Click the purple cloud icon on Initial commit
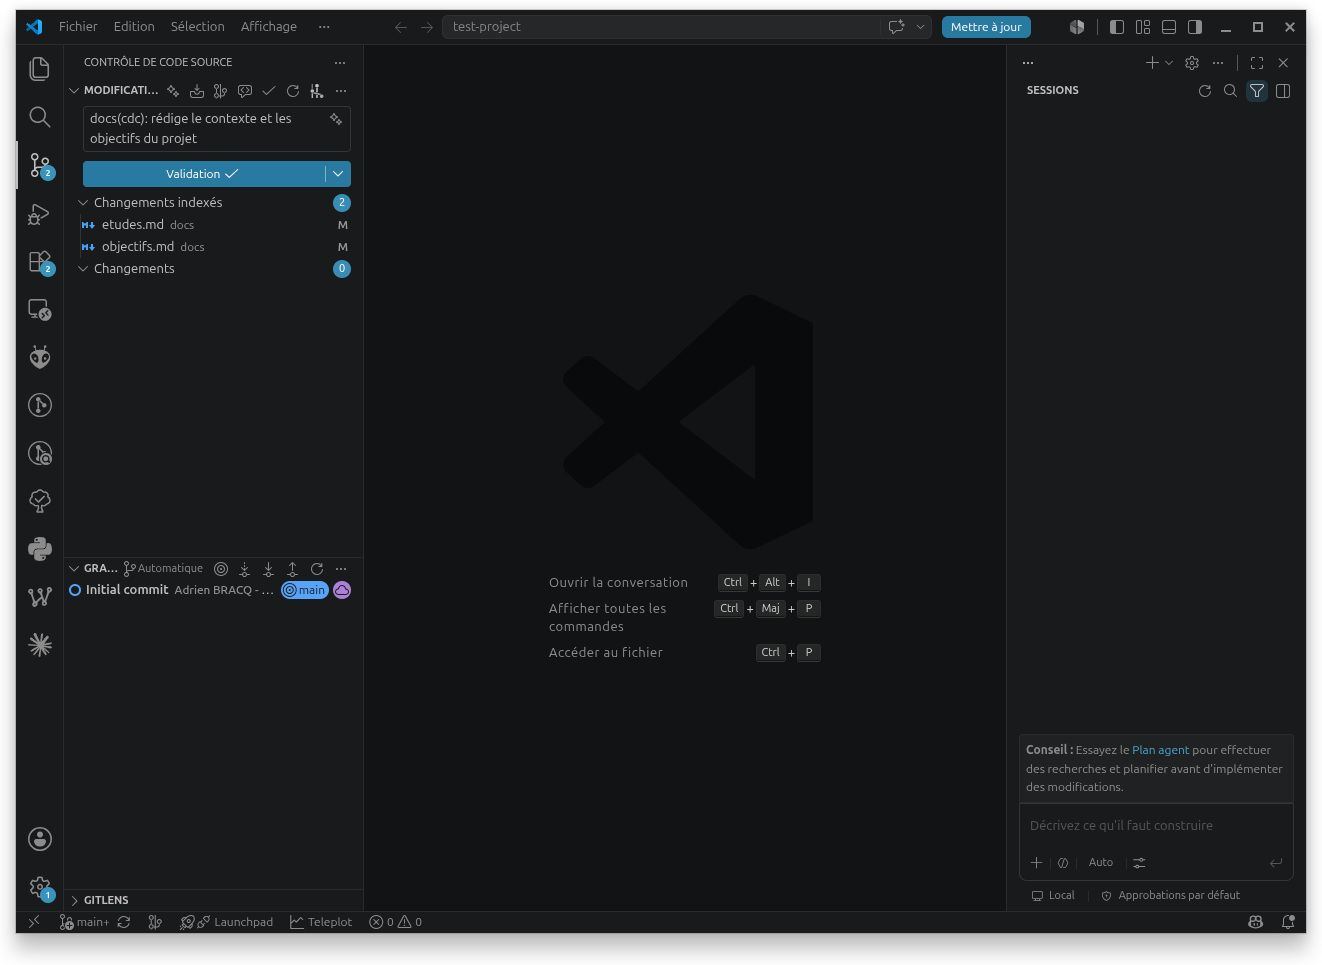This screenshot has height=965, width=1322. (342, 590)
